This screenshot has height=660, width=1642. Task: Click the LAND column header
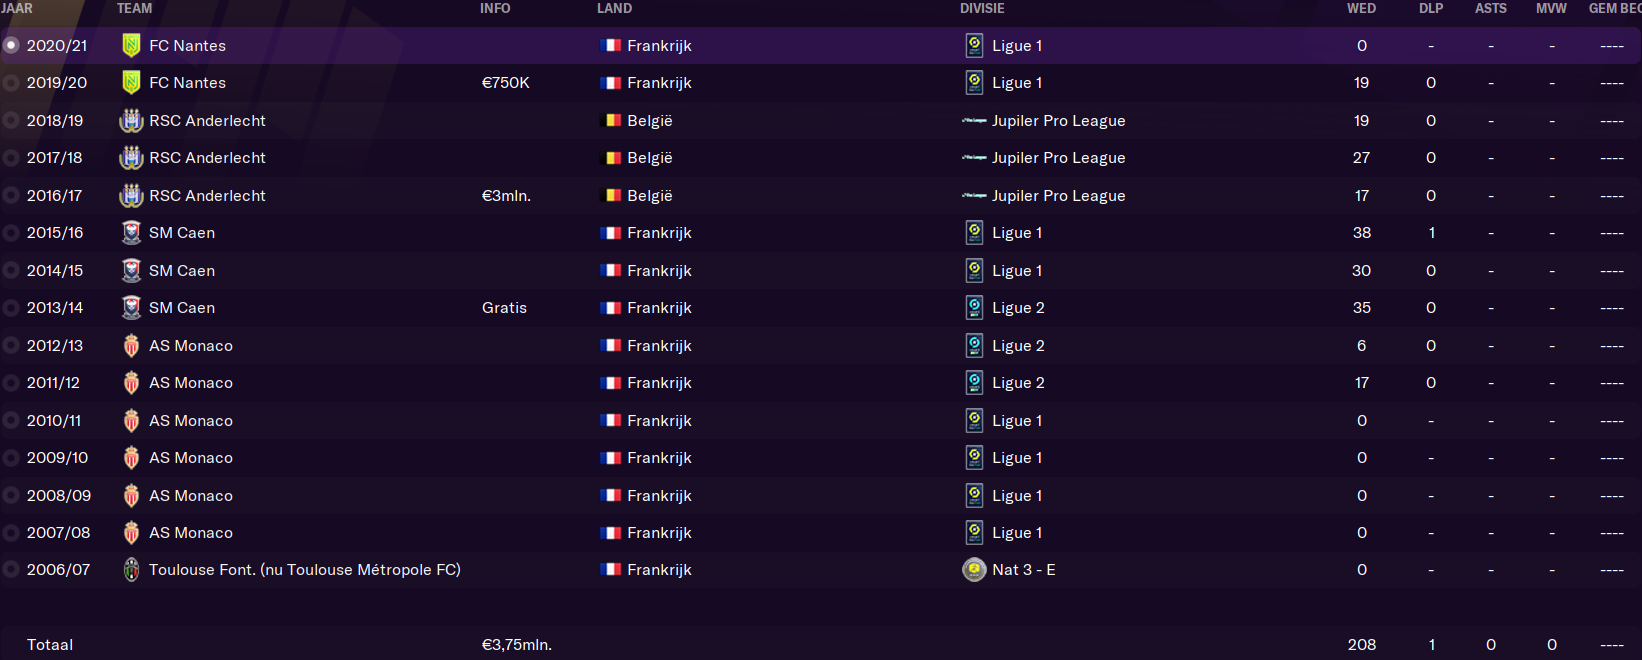[614, 8]
